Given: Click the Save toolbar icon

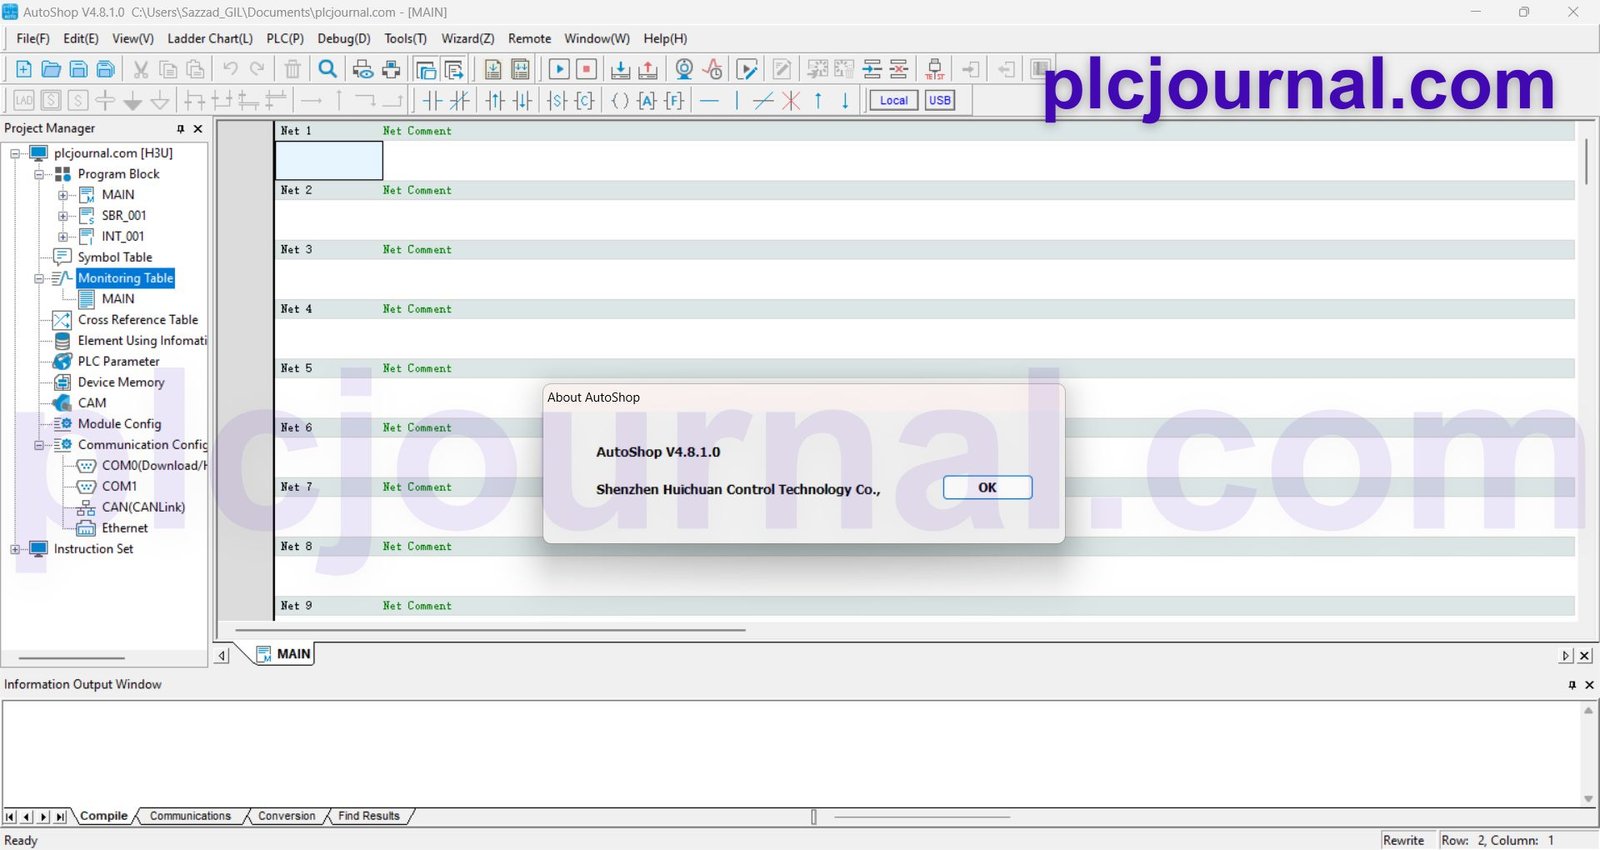Looking at the screenshot, I should coord(78,69).
